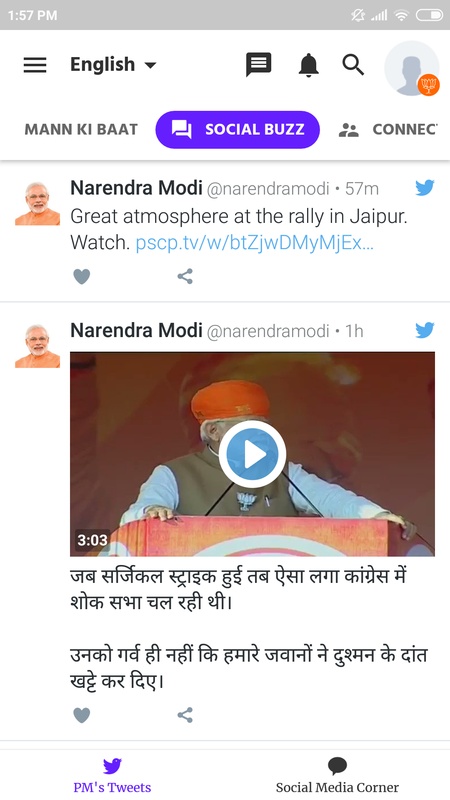Screen dimensions: 450x800
Task: Select the SOCIAL BUZZ tab
Action: point(238,130)
